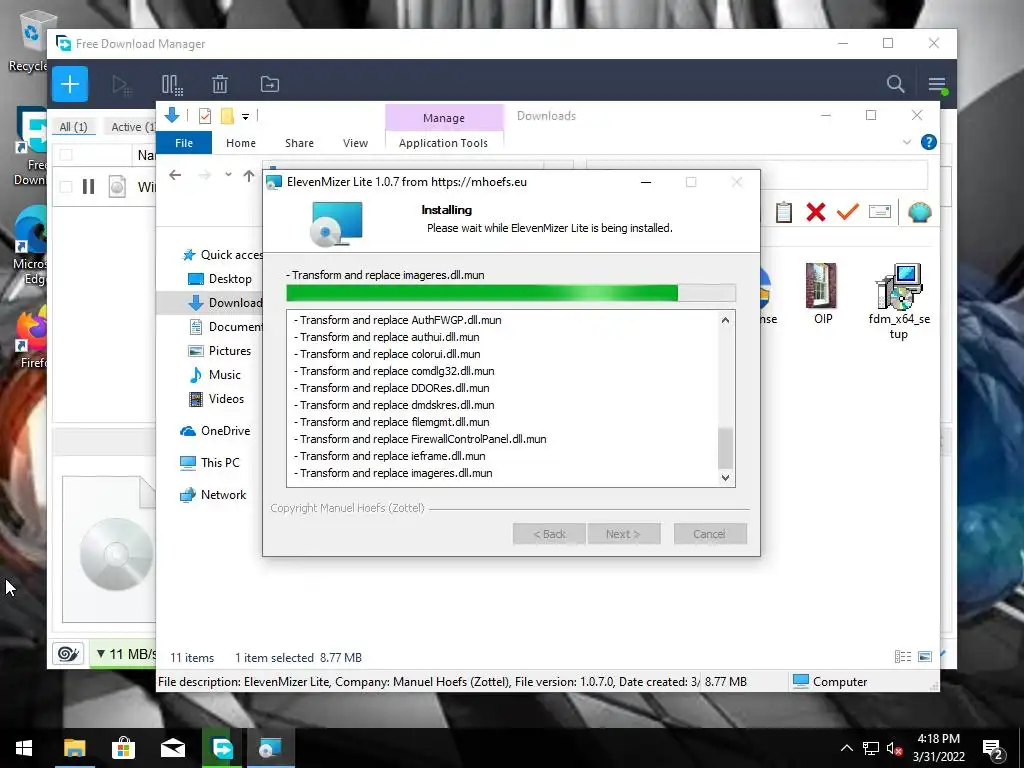This screenshot has width=1024, height=768.
Task: Open the Share ribbon tab
Action: (x=299, y=143)
